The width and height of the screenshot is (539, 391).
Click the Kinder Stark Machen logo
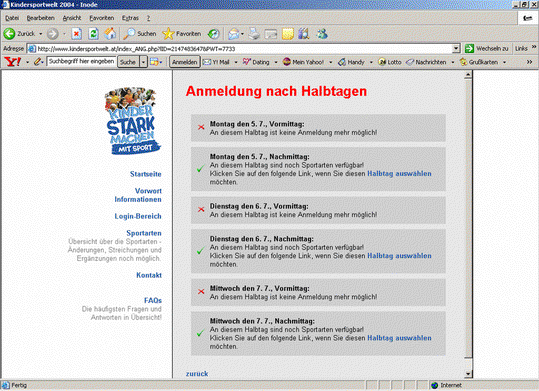pyautogui.click(x=132, y=120)
